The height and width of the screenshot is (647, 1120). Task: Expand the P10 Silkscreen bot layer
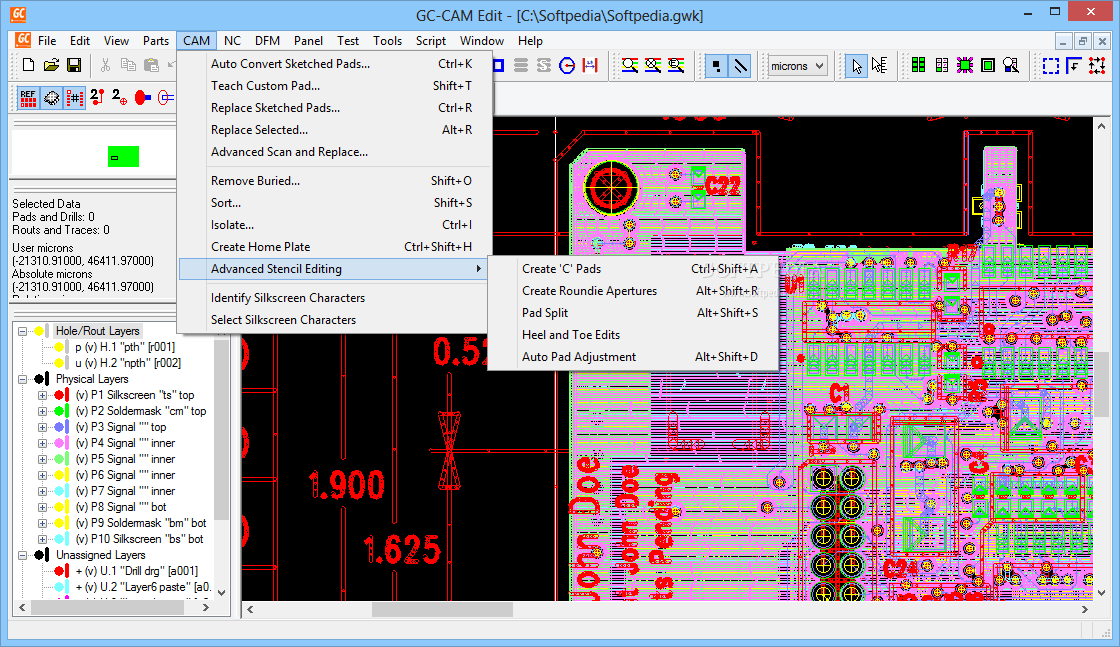[42, 539]
